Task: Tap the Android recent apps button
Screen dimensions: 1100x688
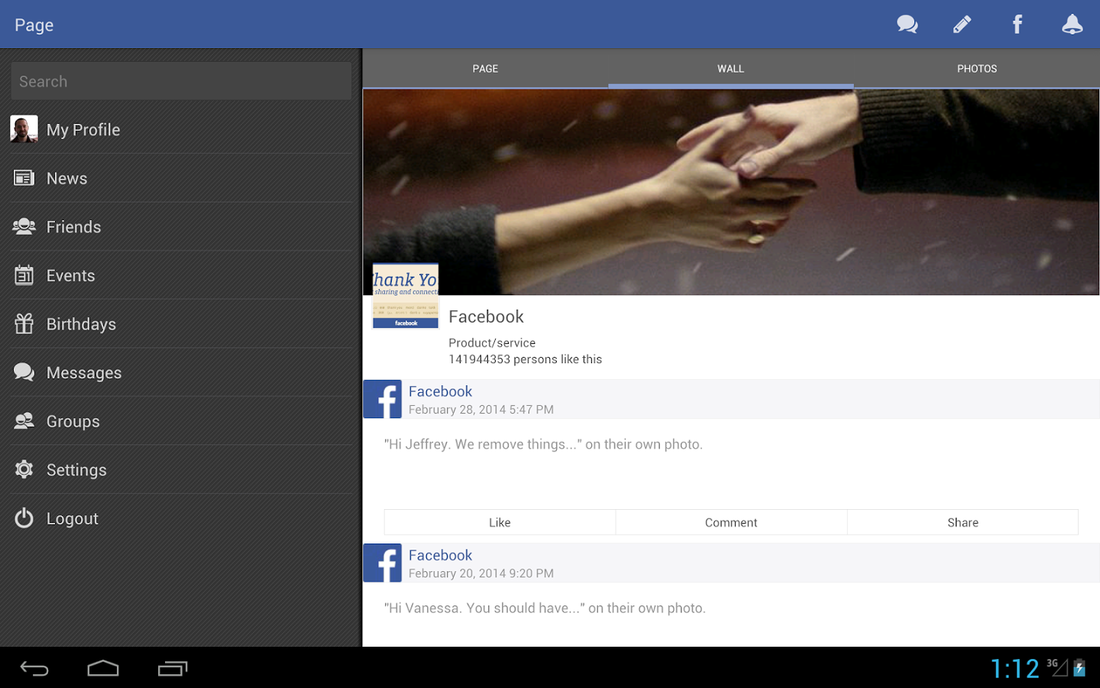Action: click(x=173, y=668)
